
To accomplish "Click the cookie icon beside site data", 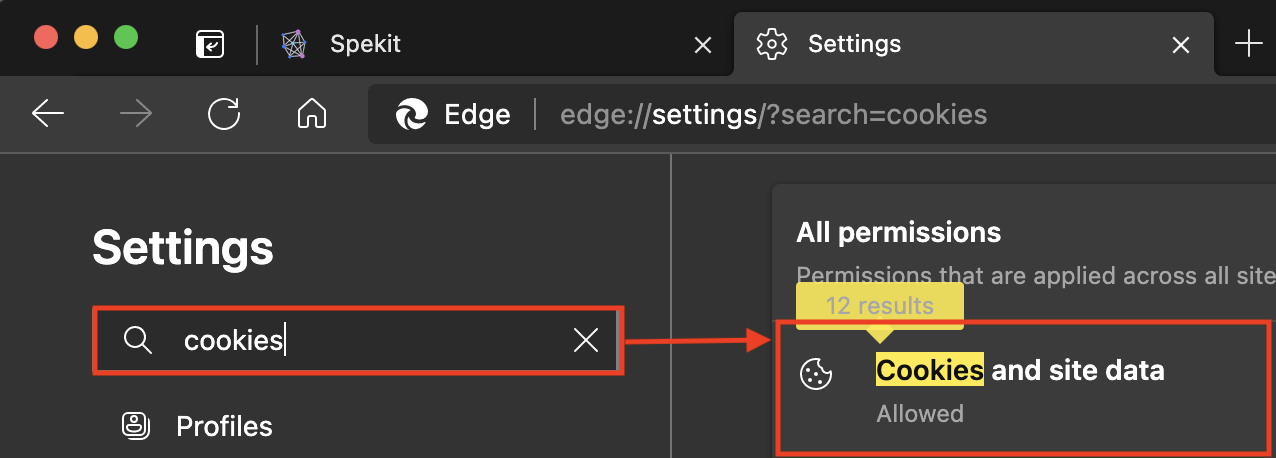I will tap(817, 373).
